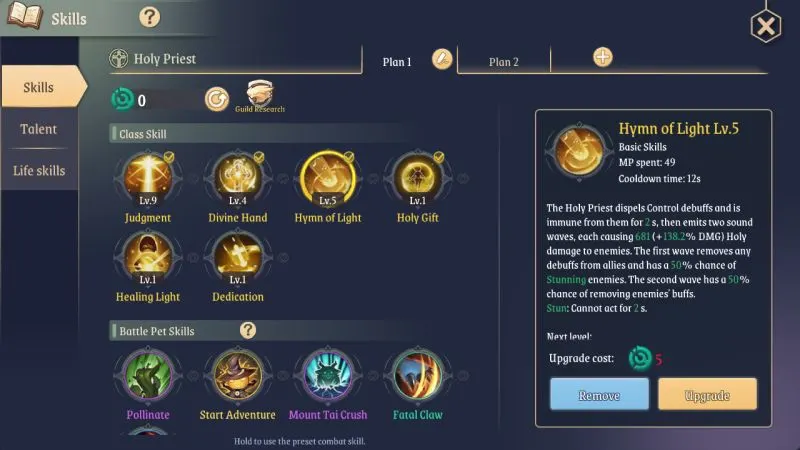Choose the Fatal Claw pet skill

click(417, 375)
